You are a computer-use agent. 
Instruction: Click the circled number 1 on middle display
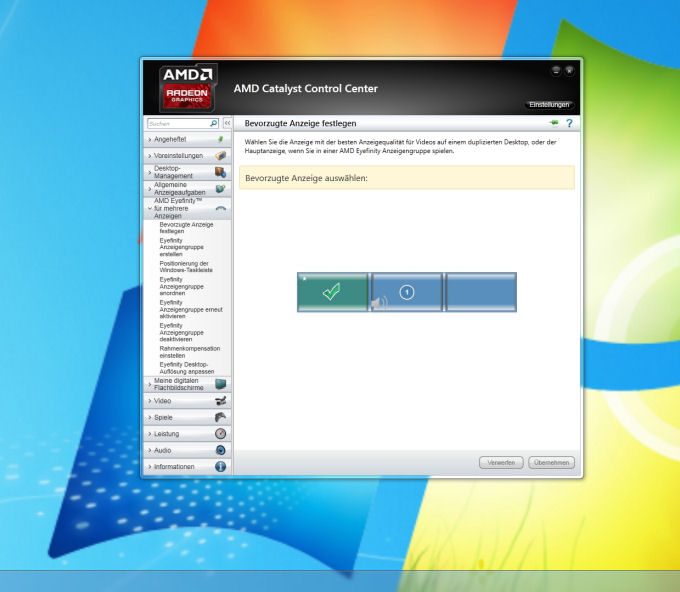[x=407, y=292]
